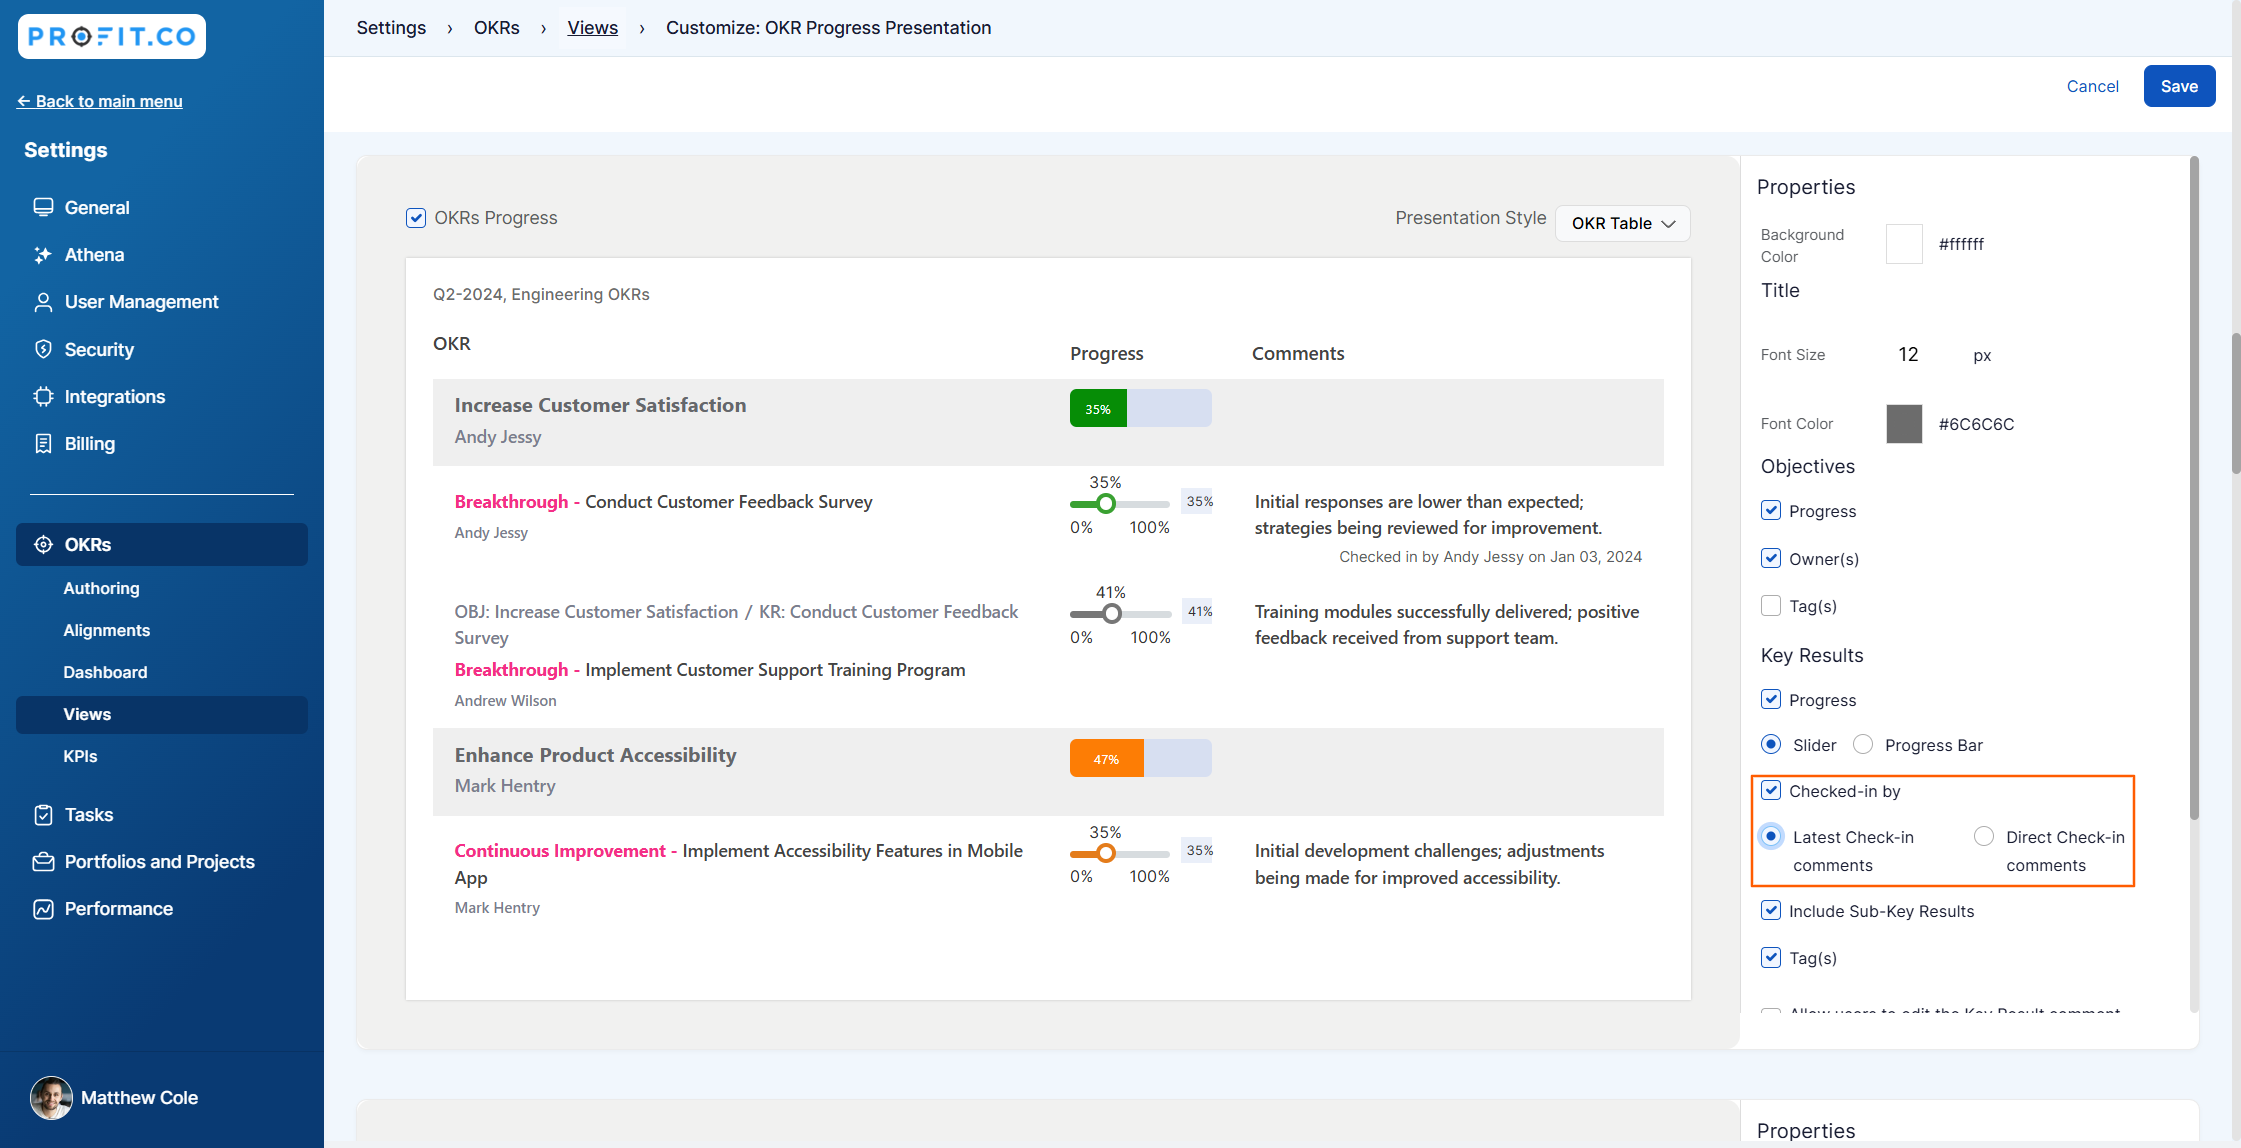Click the User Management person icon
The height and width of the screenshot is (1148, 2241).
(x=43, y=302)
